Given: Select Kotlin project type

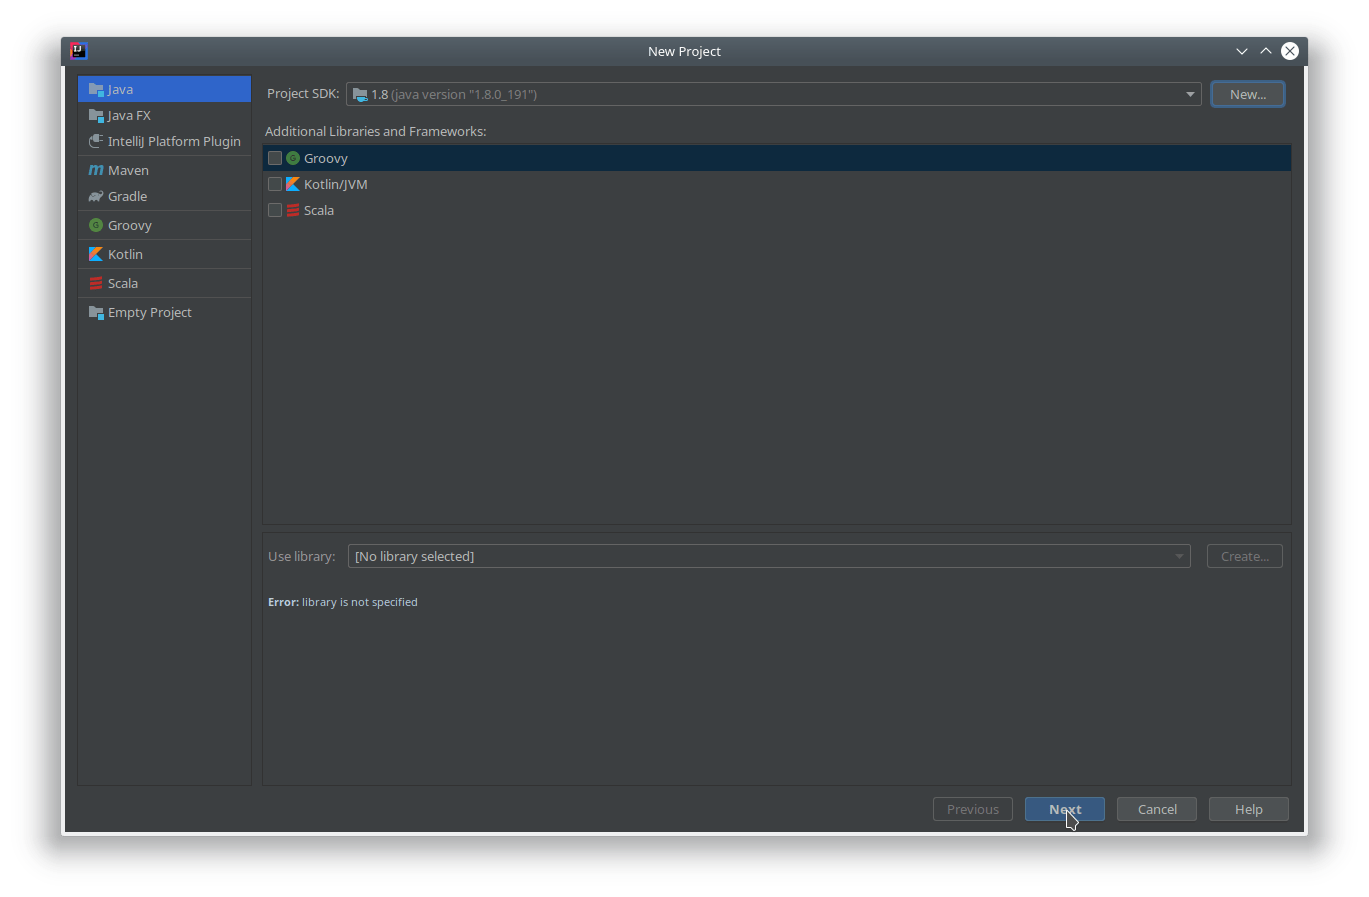Looking at the screenshot, I should (x=165, y=254).
